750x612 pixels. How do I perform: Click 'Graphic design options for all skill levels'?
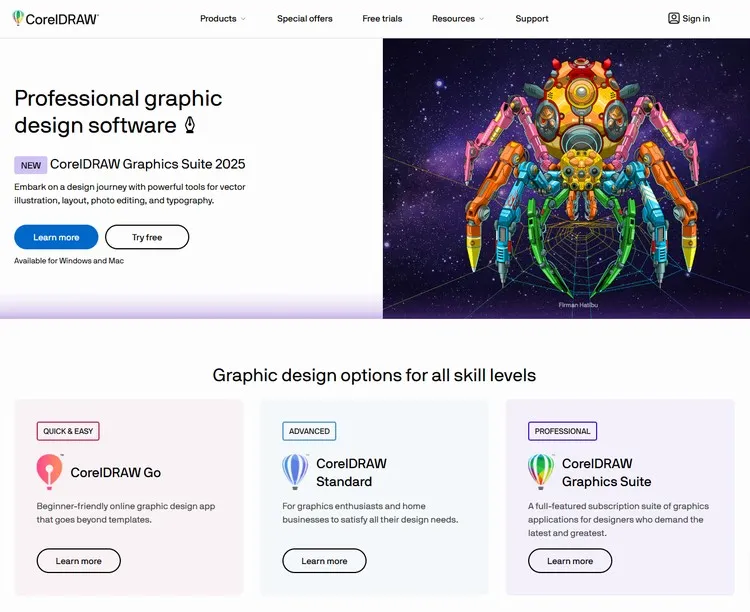click(x=374, y=375)
